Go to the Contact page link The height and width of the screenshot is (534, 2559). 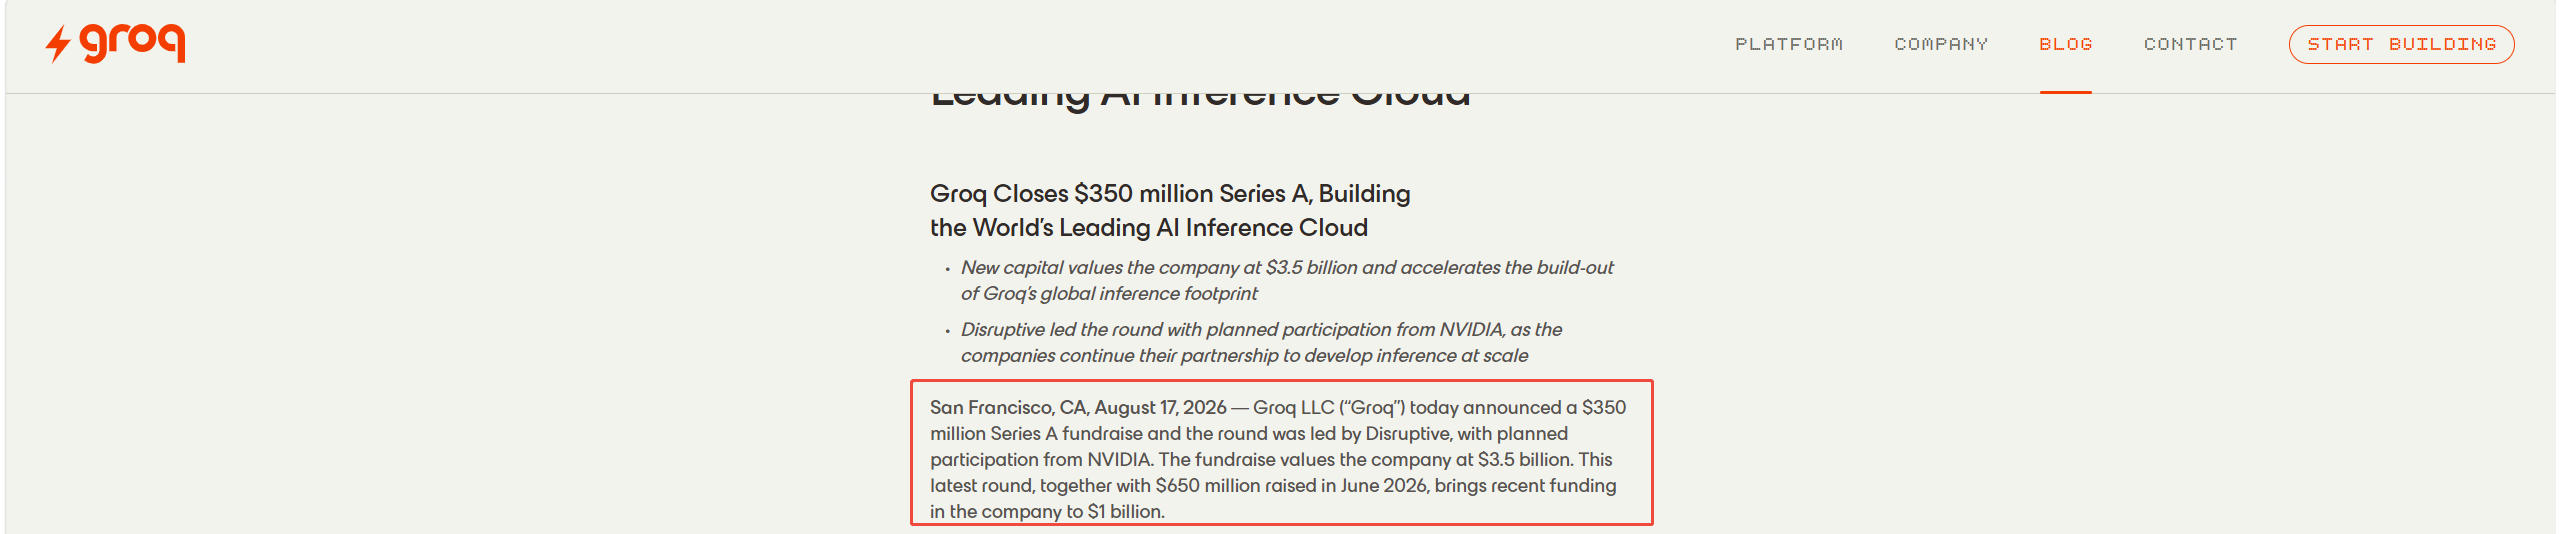(x=2190, y=44)
